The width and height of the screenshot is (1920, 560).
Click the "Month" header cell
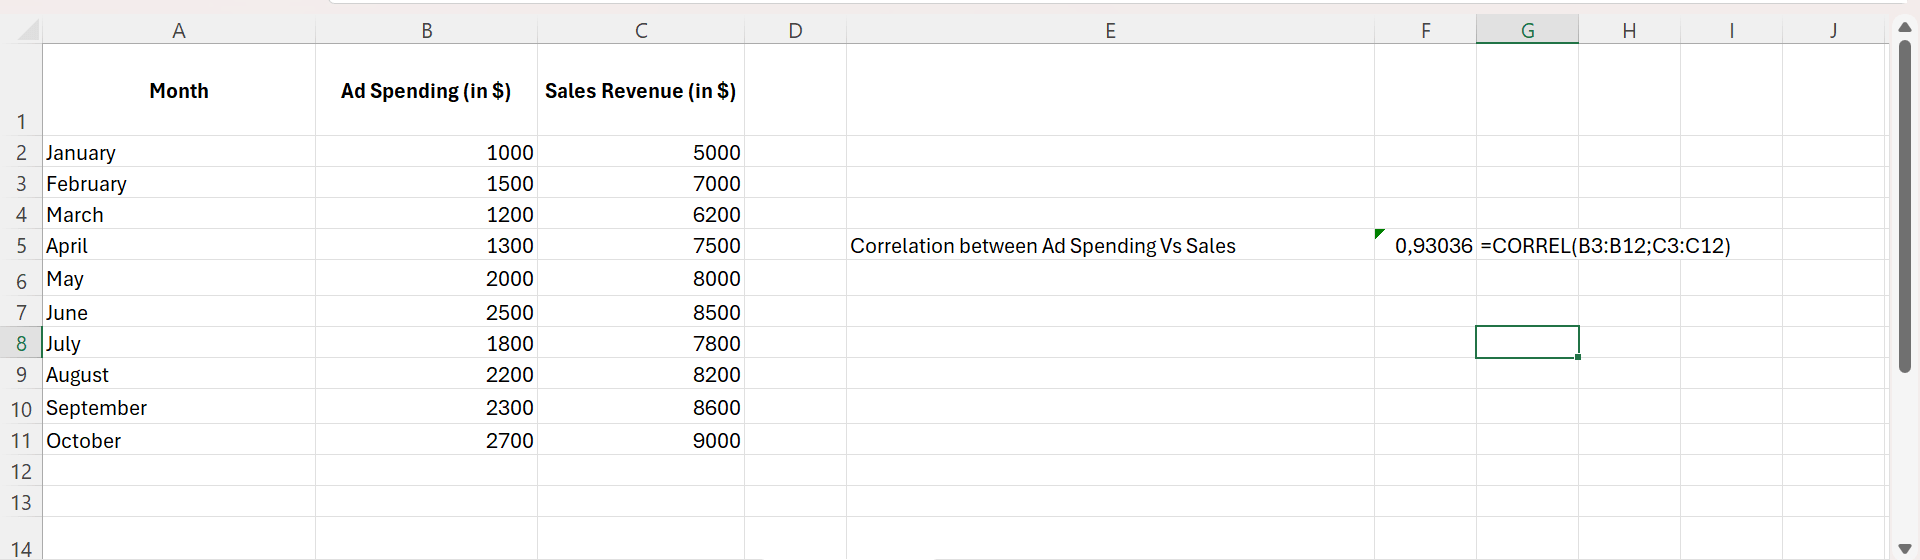[179, 91]
